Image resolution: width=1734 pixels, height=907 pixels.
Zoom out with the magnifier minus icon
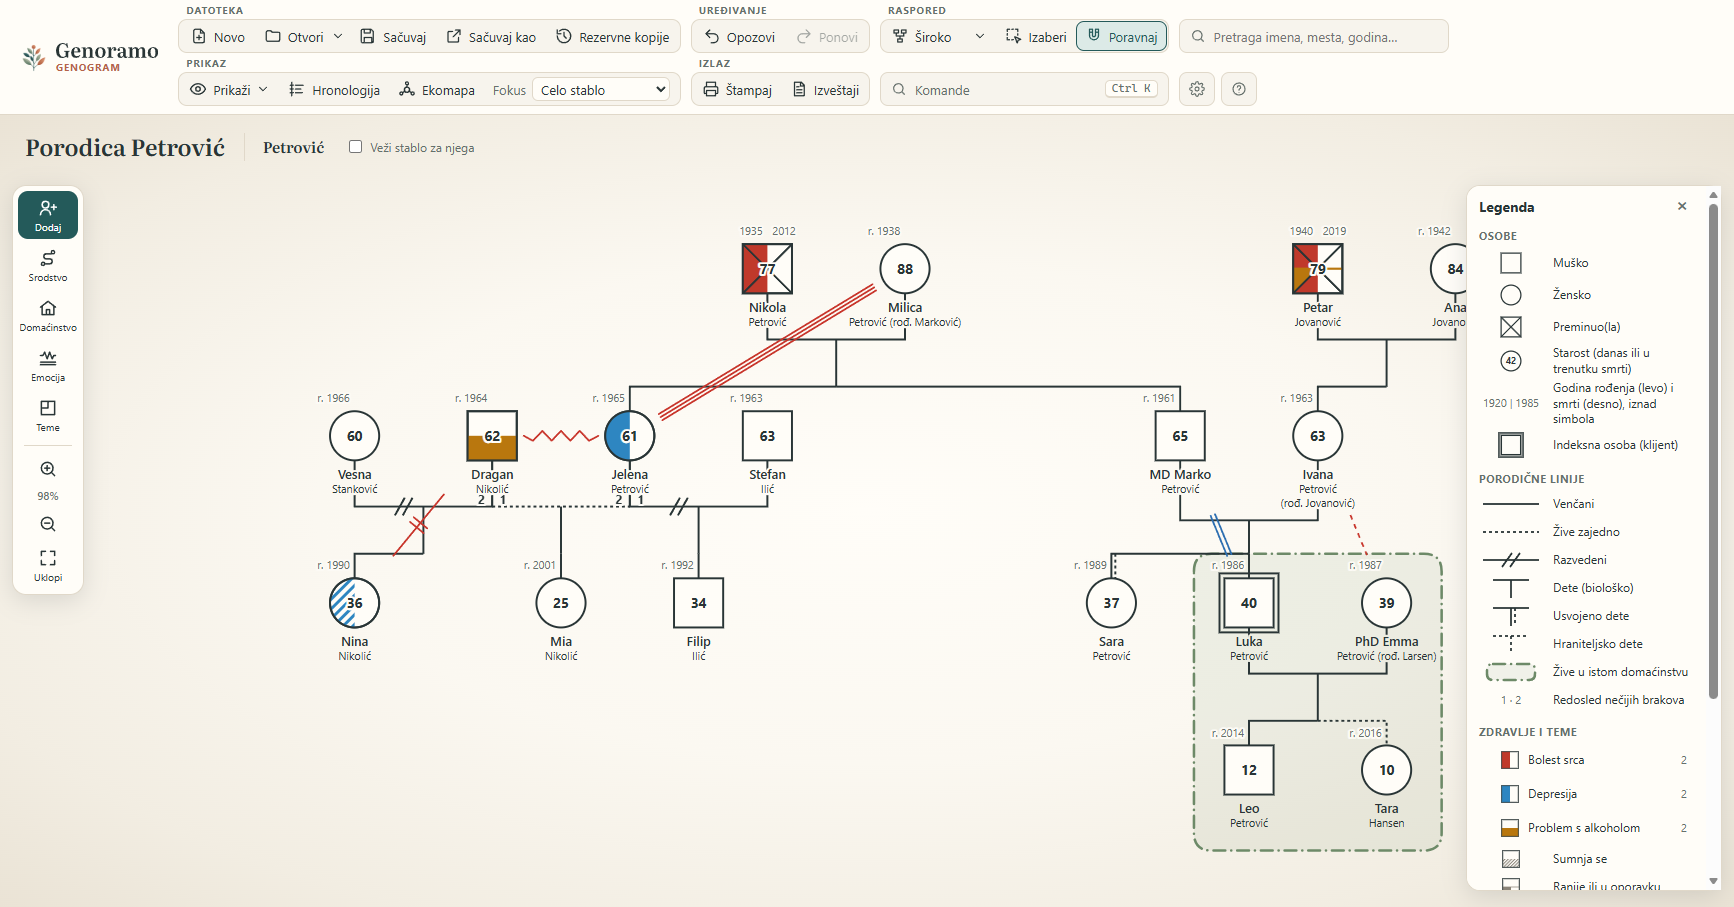(x=48, y=524)
